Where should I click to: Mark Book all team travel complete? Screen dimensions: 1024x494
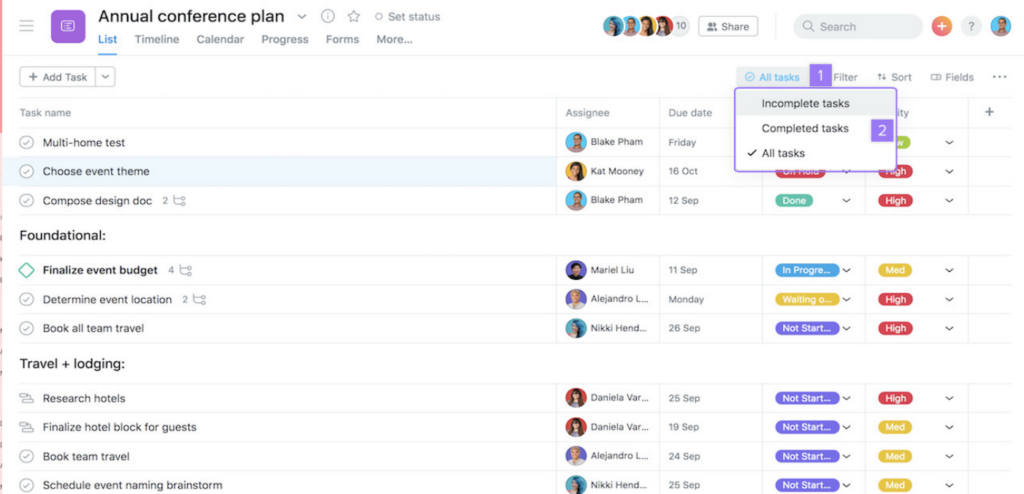click(27, 328)
